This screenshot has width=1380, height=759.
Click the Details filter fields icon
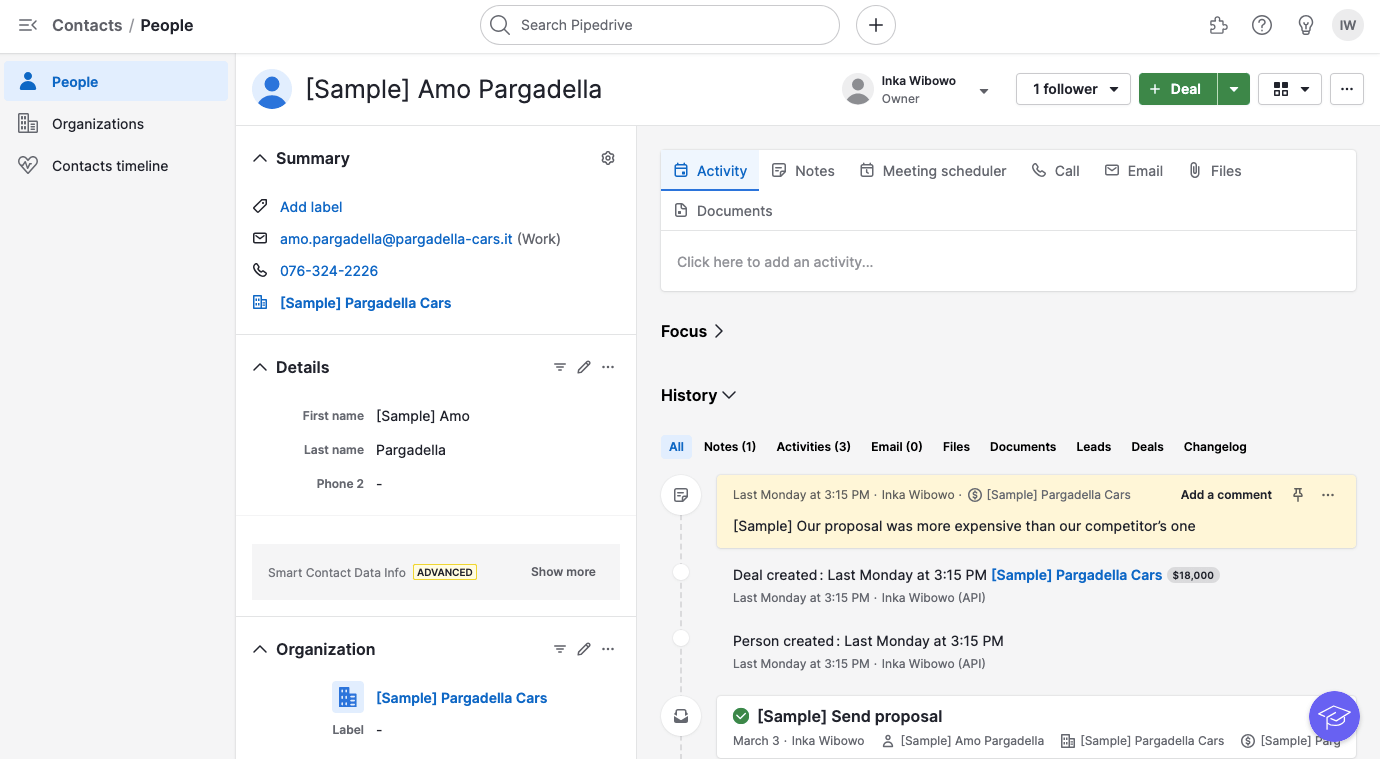point(560,367)
